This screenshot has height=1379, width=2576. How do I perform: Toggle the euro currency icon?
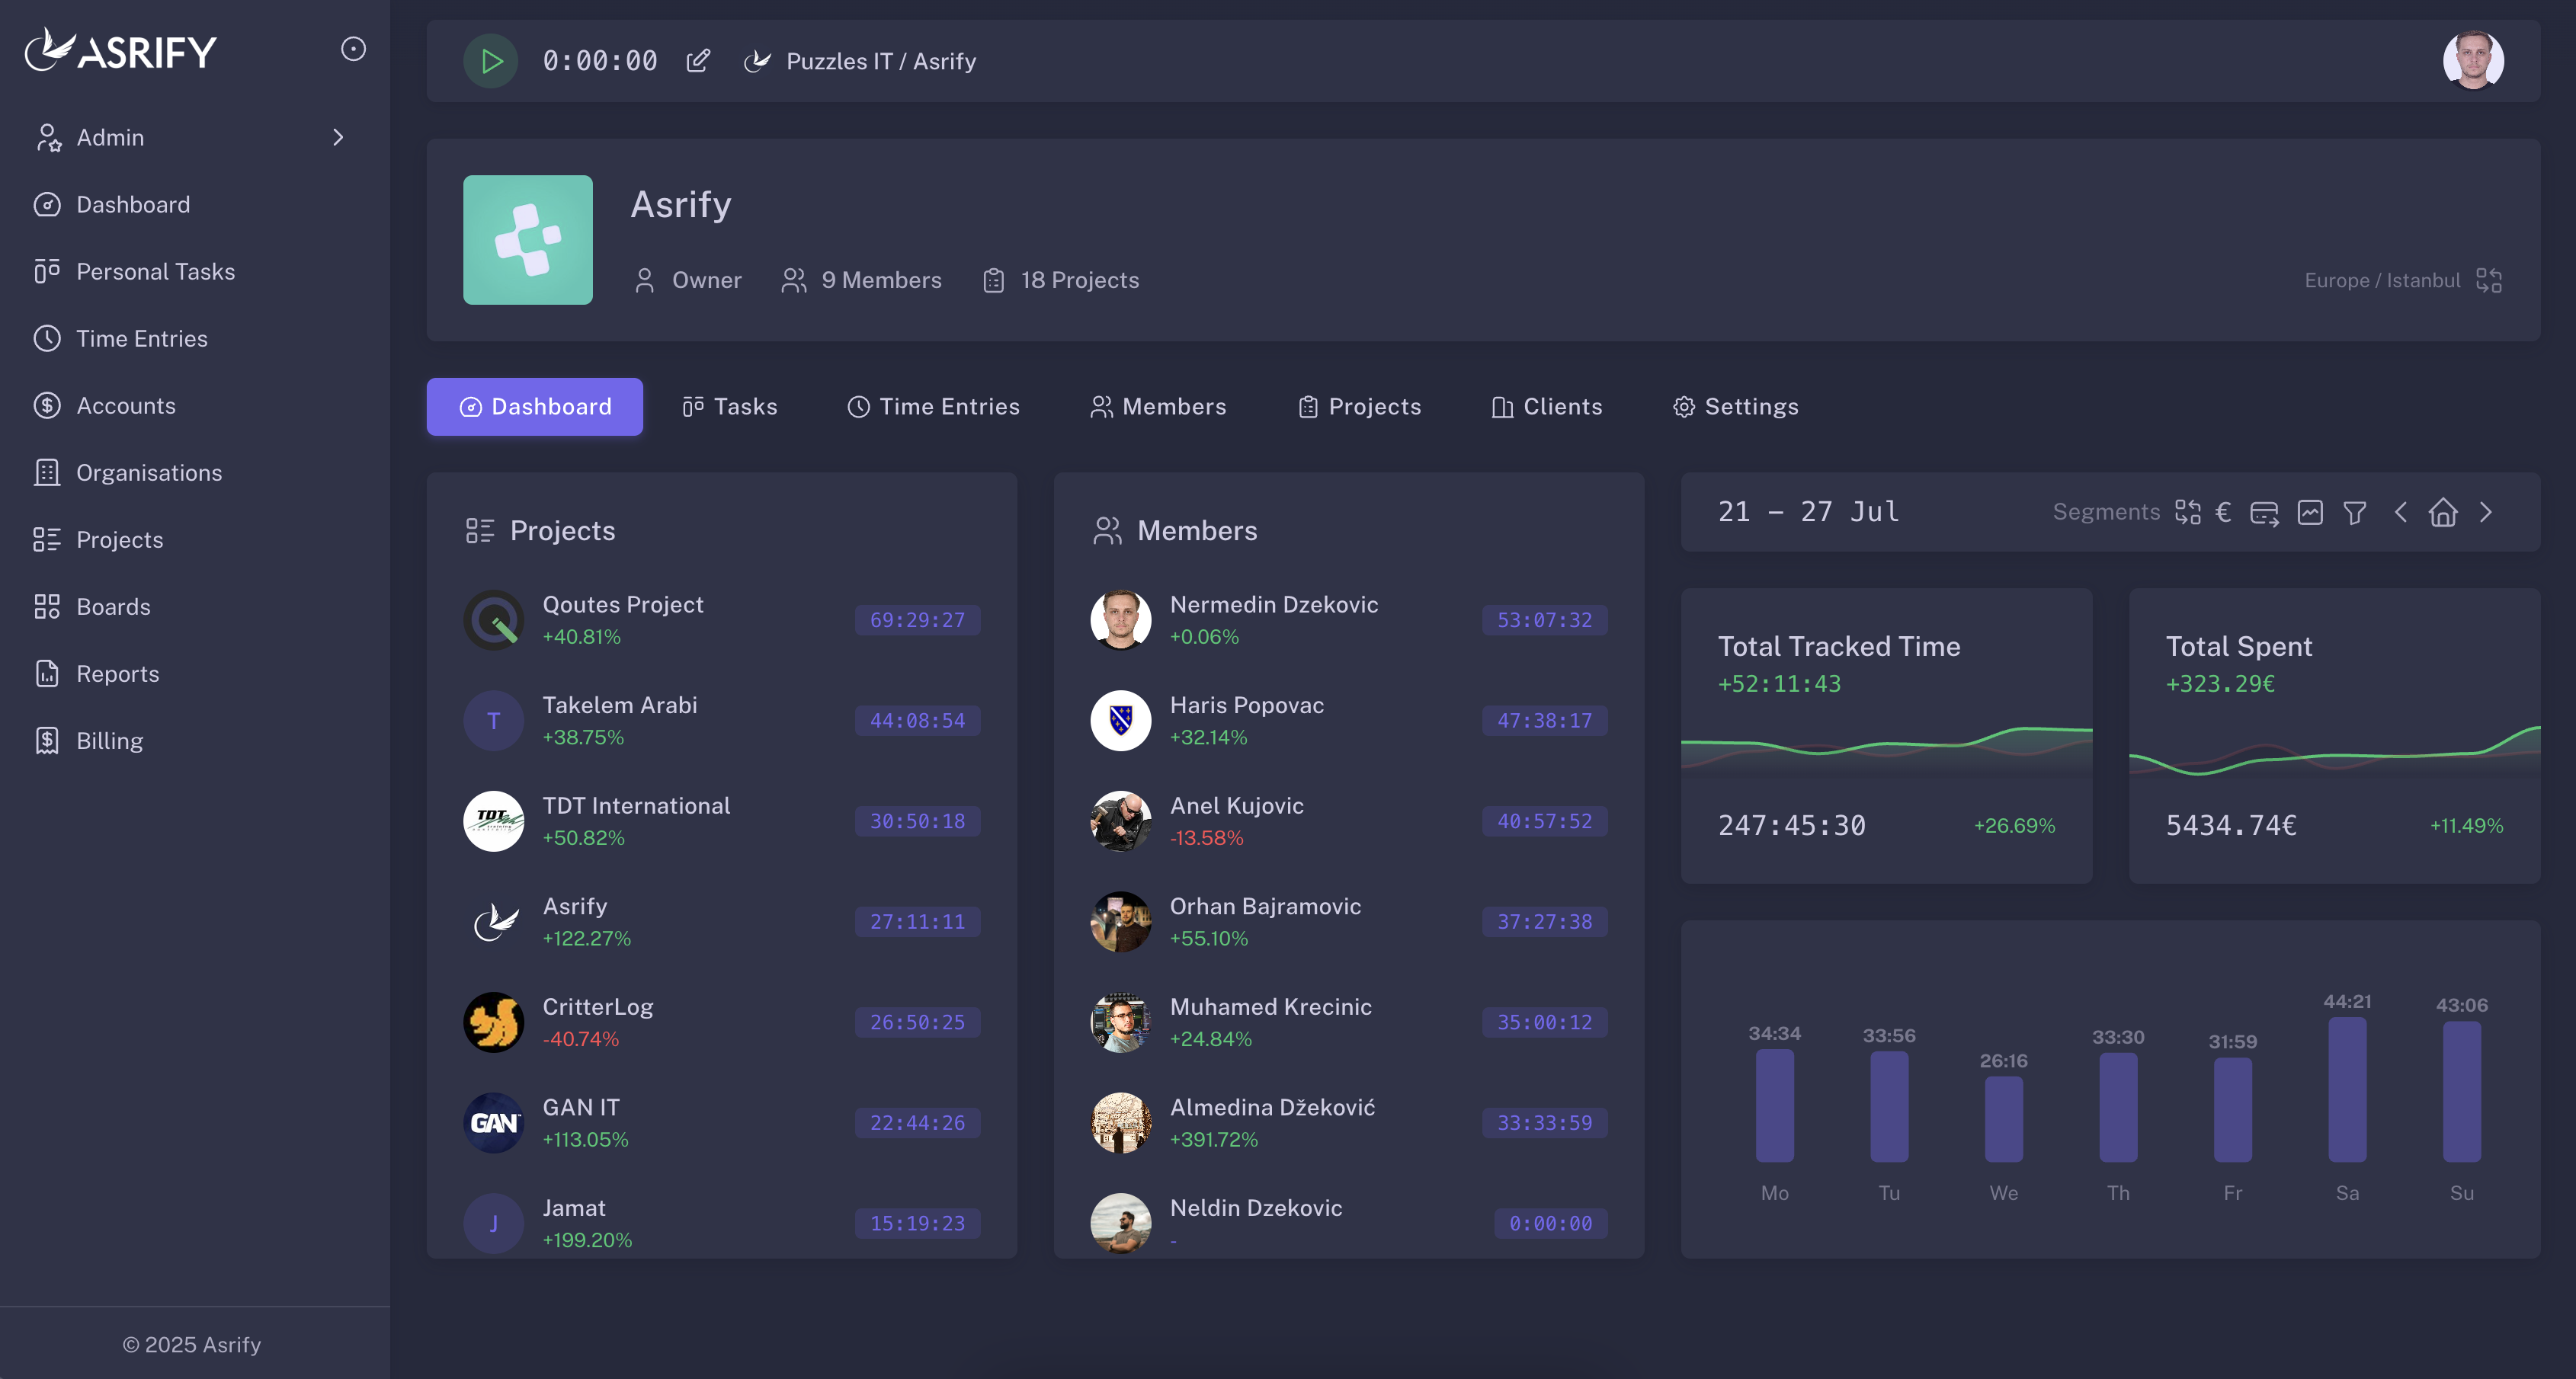2223,512
